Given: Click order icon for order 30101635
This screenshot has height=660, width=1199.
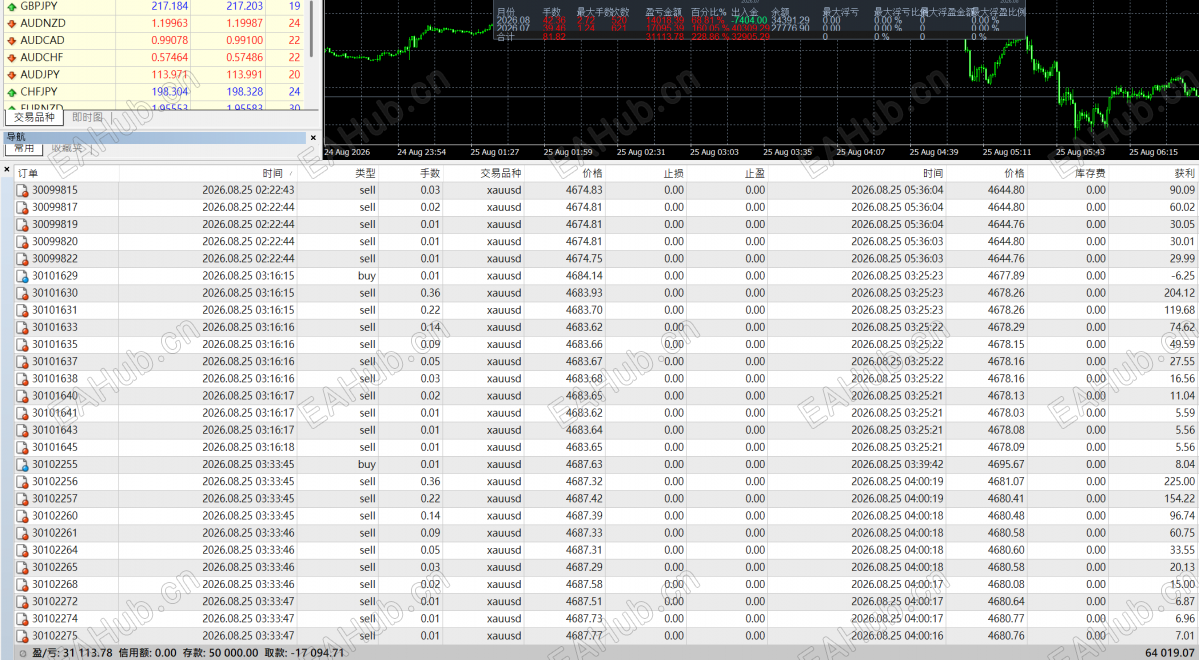Looking at the screenshot, I should pyautogui.click(x=23, y=344).
